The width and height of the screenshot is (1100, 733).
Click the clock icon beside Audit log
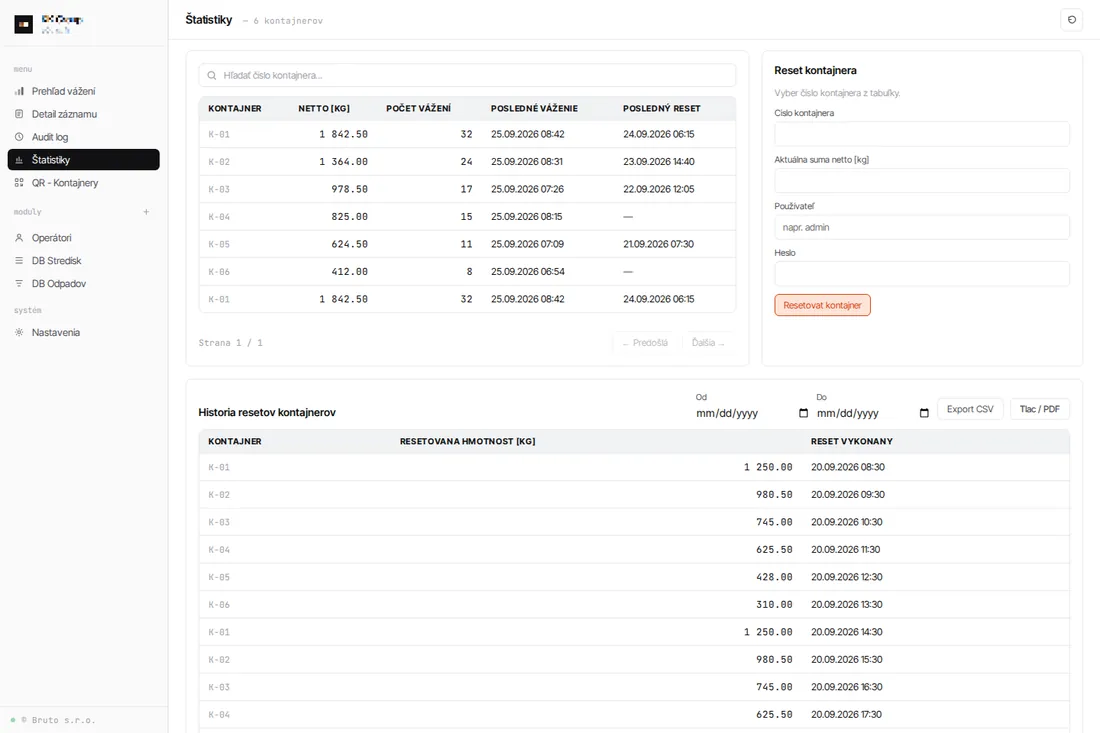[19, 137]
